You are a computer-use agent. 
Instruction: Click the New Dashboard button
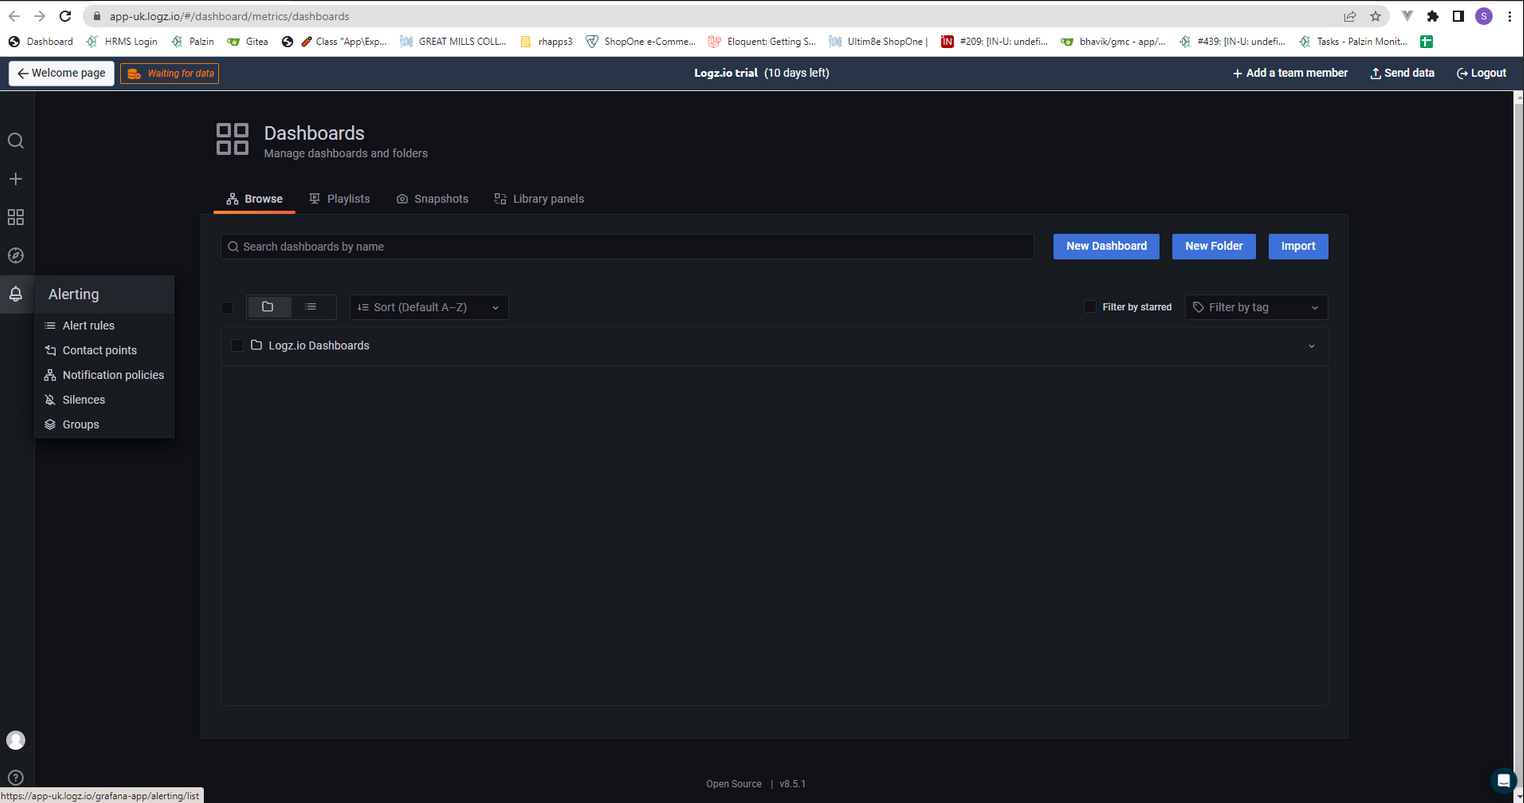pos(1106,246)
